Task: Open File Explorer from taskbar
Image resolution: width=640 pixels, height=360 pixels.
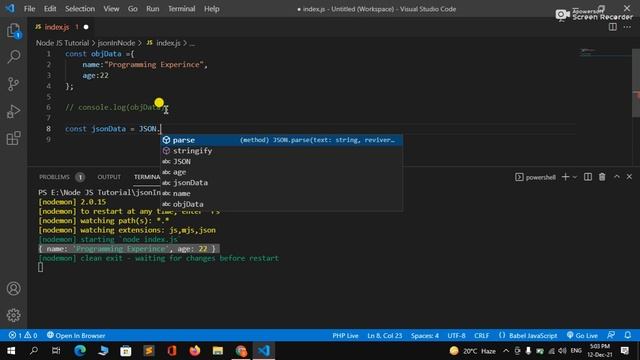Action: pyautogui.click(x=218, y=351)
